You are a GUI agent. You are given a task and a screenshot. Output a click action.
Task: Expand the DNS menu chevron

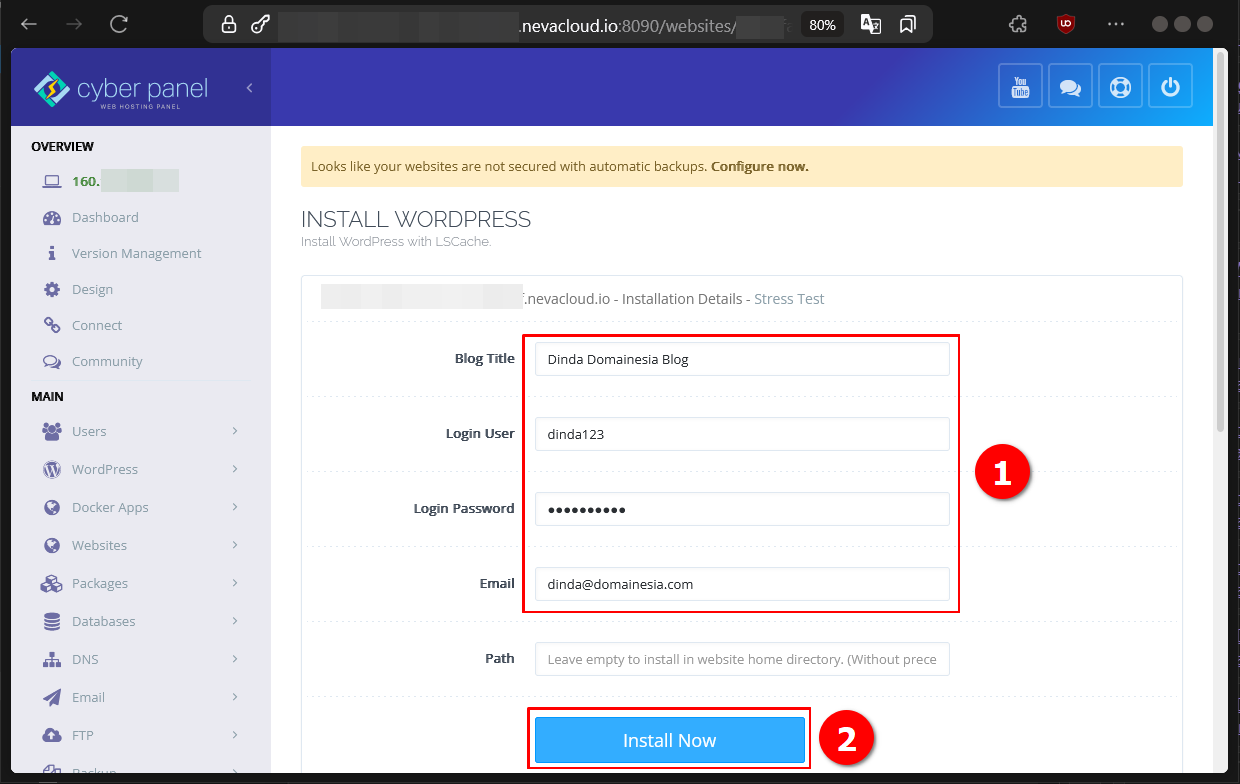pos(235,659)
